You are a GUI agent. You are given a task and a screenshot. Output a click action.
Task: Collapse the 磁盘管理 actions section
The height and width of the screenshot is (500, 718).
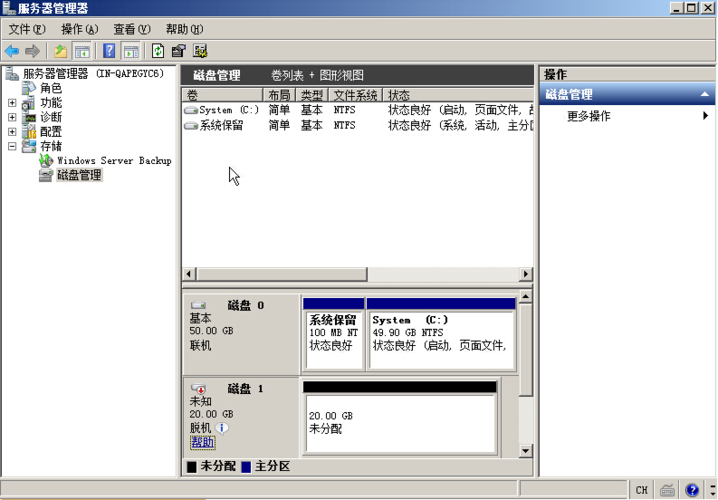[705, 94]
